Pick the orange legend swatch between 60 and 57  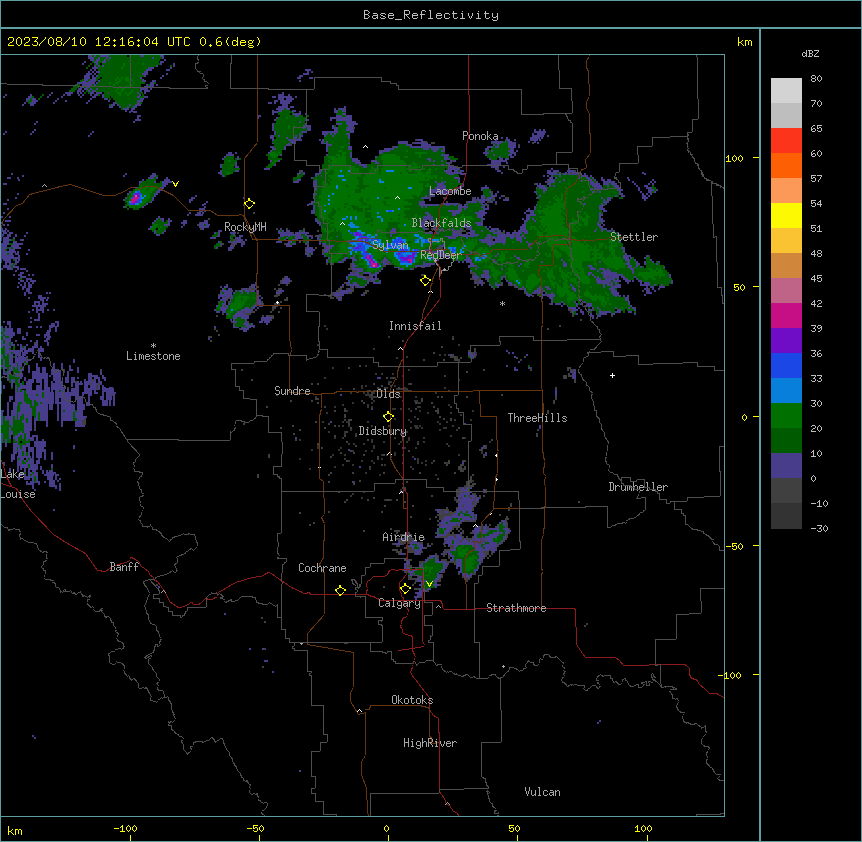tap(786, 165)
